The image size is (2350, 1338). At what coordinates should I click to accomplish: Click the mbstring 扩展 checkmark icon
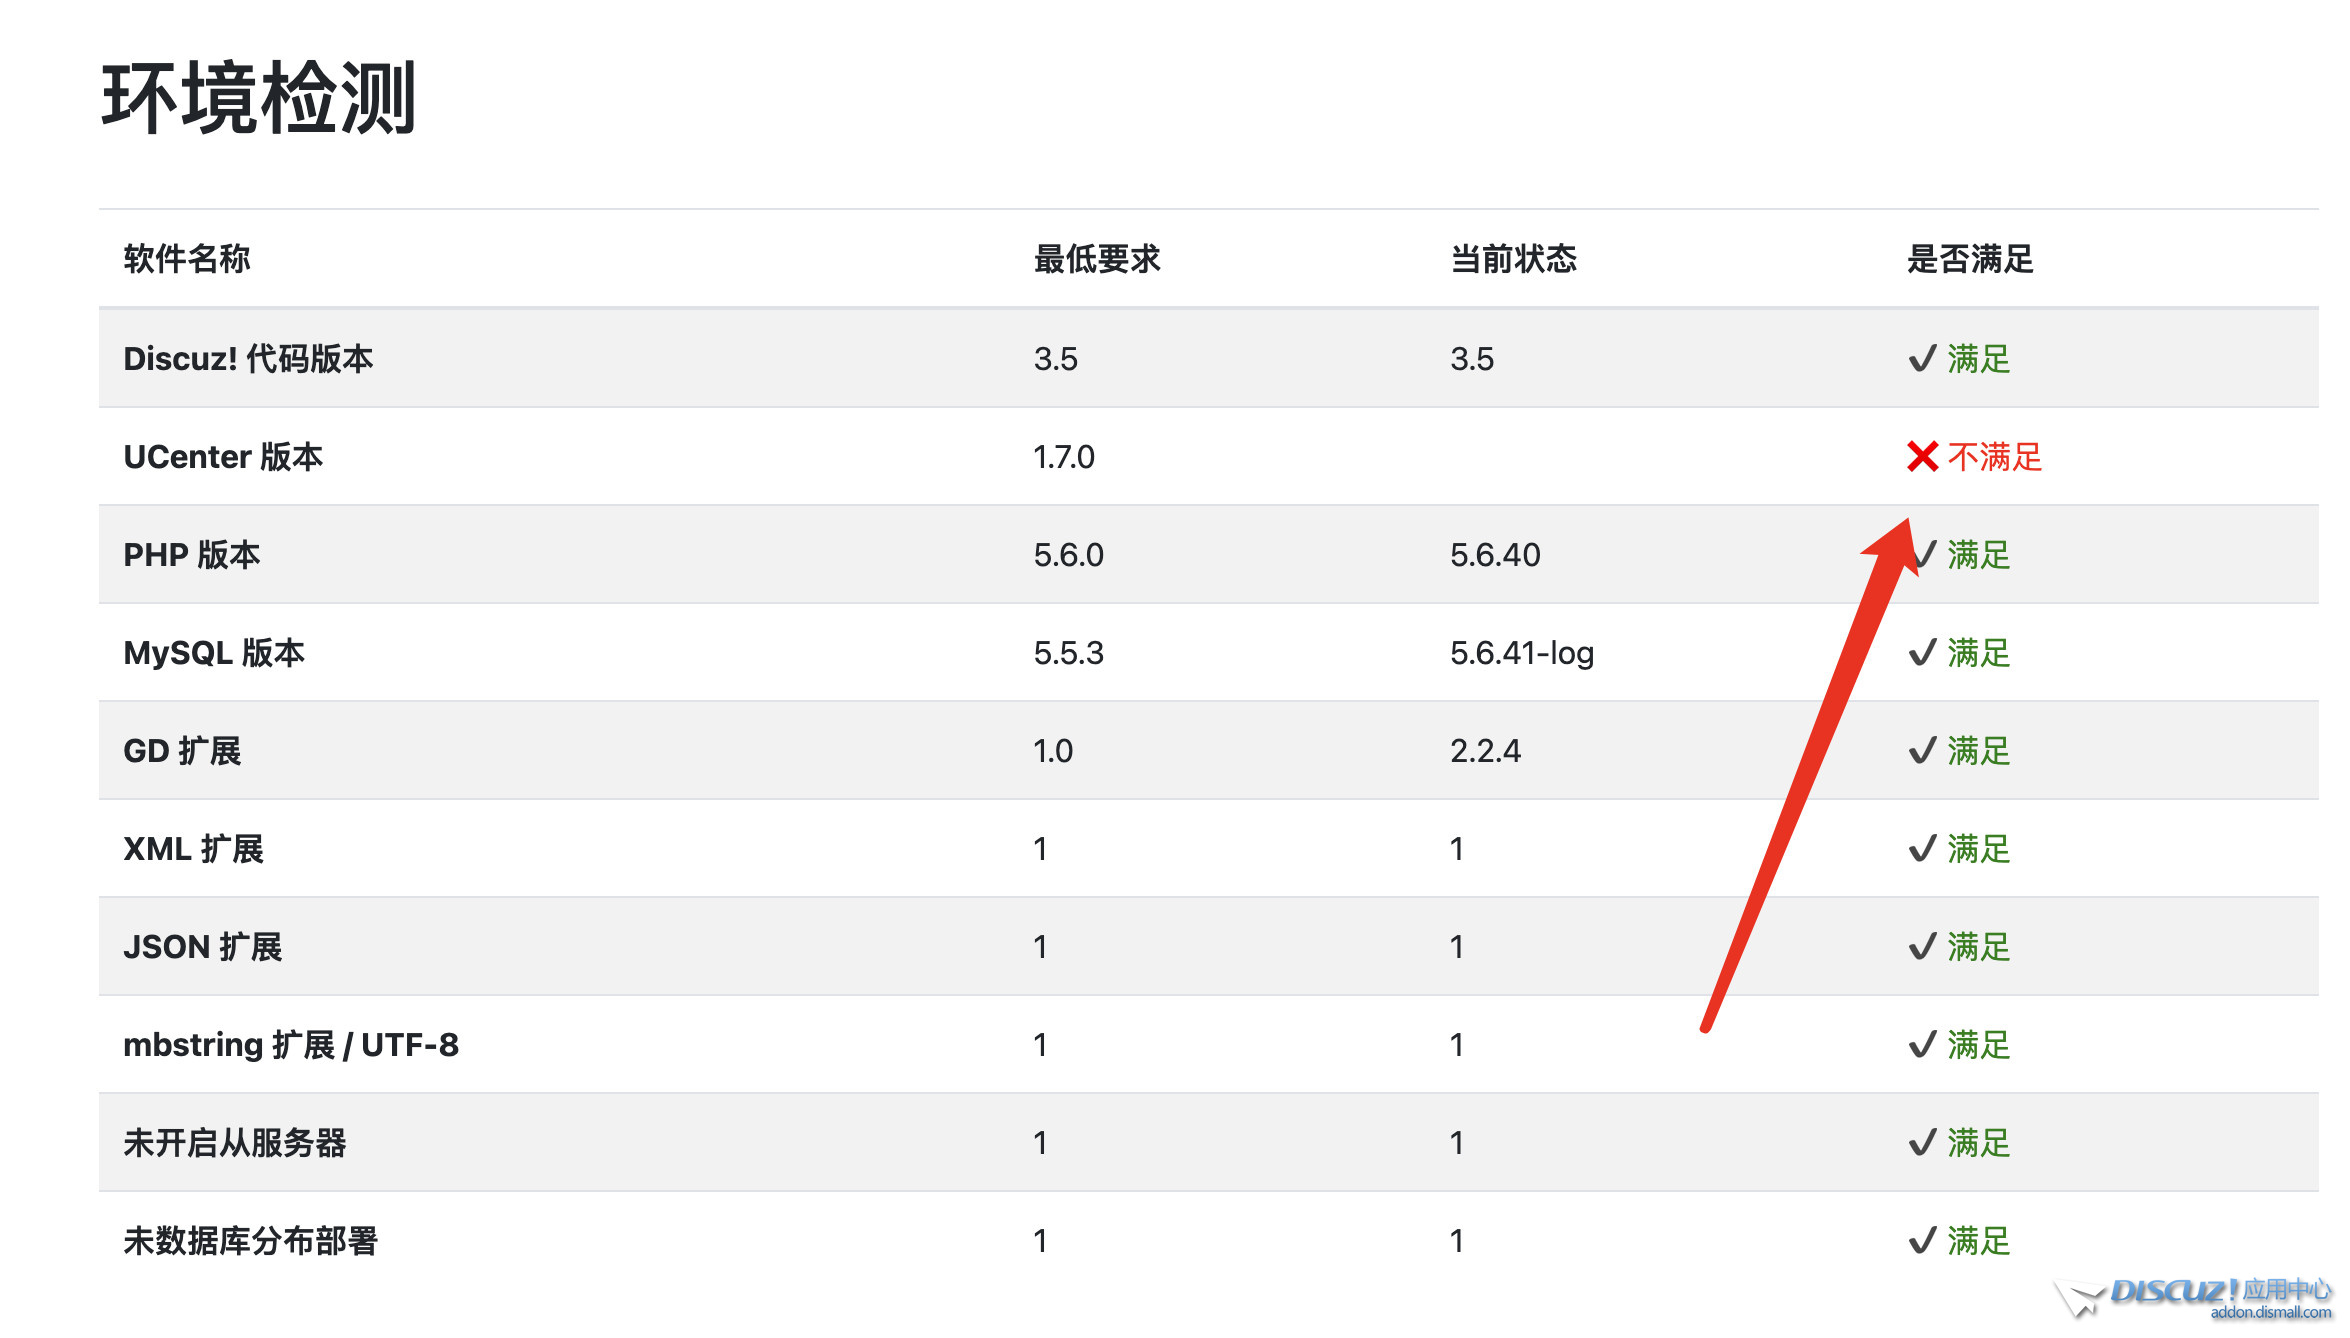tap(1921, 1045)
